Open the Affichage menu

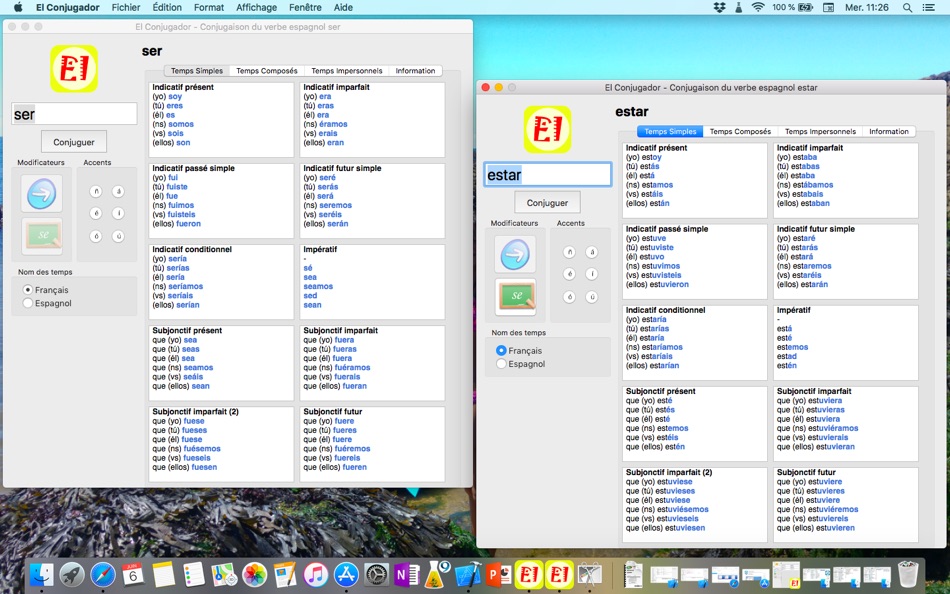pyautogui.click(x=256, y=7)
